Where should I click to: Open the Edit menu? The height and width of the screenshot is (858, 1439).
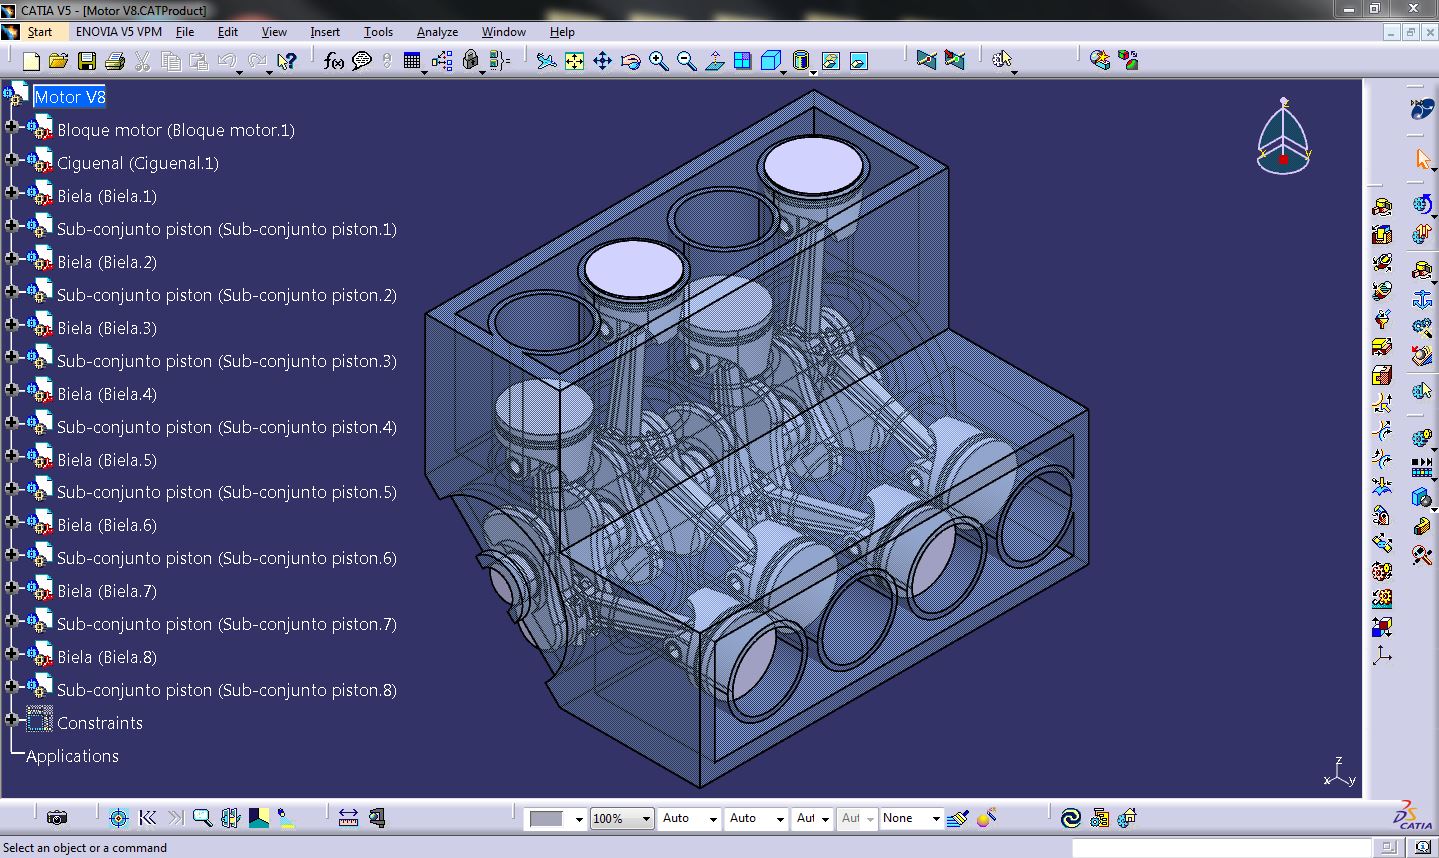228,32
